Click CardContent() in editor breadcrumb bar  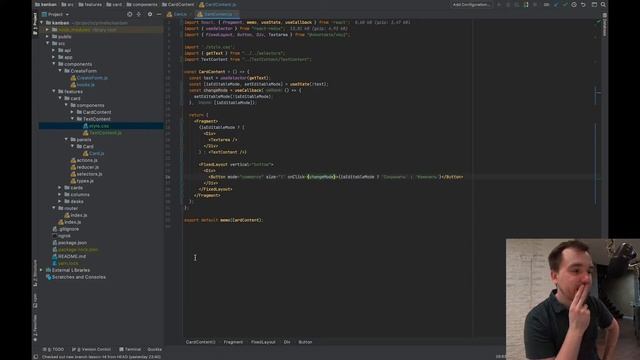tap(200, 342)
